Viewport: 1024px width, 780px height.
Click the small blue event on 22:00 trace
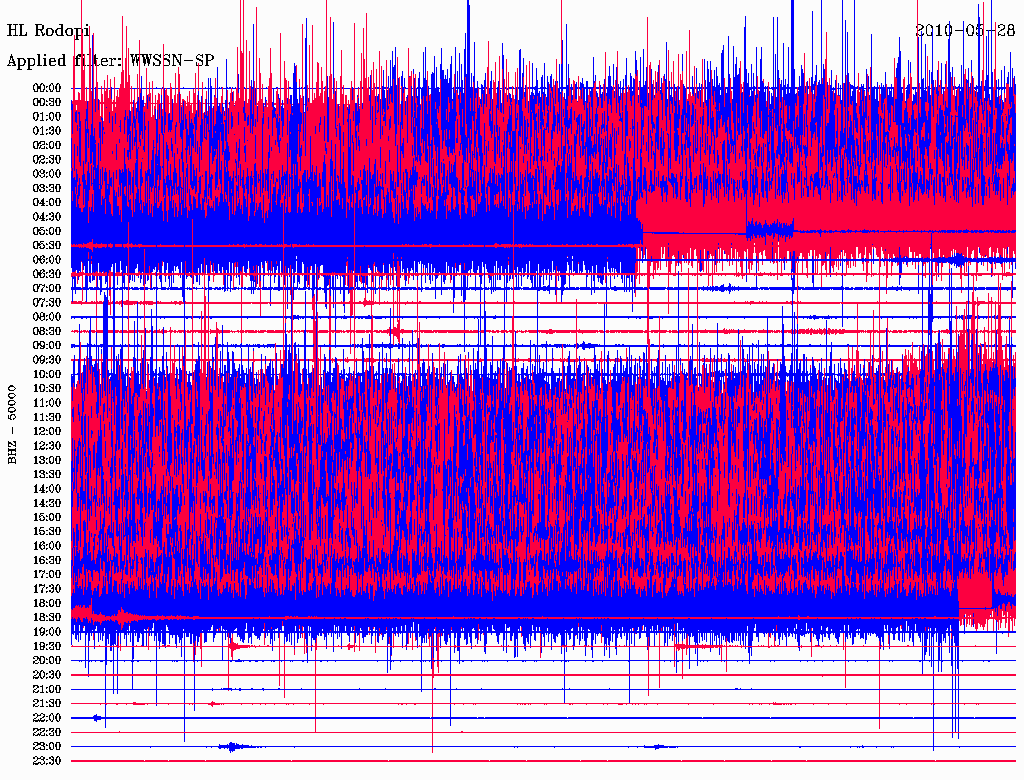97,718
